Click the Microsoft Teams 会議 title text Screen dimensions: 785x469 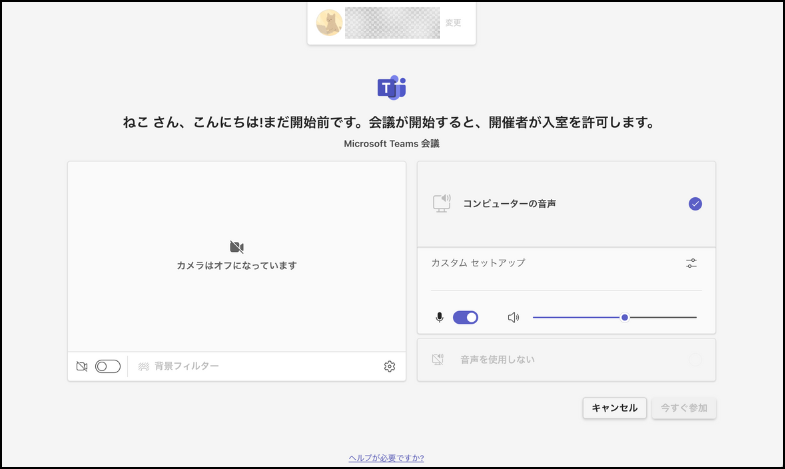pos(391,144)
